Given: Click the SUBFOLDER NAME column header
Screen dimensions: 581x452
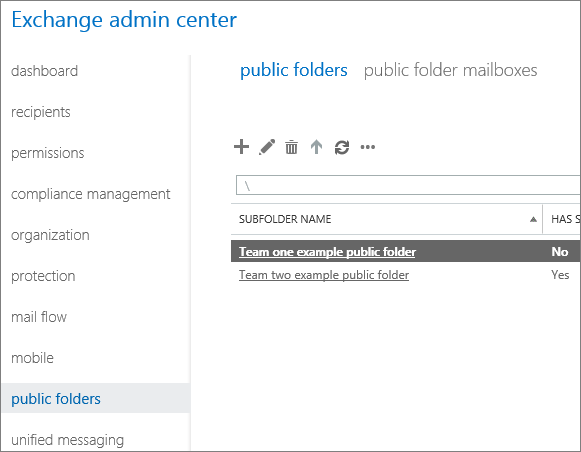Looking at the screenshot, I should (387, 219).
